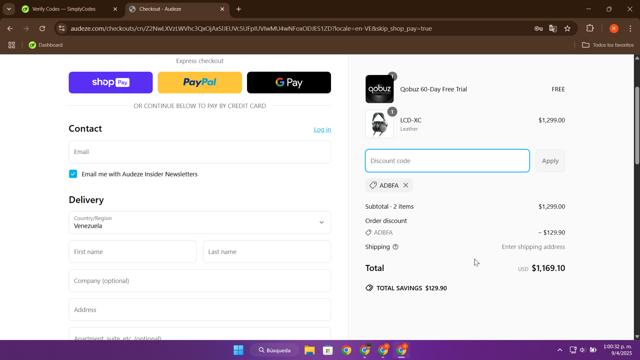This screenshot has width=640, height=360.
Task: Open site information icon in address bar
Action: coord(62,29)
